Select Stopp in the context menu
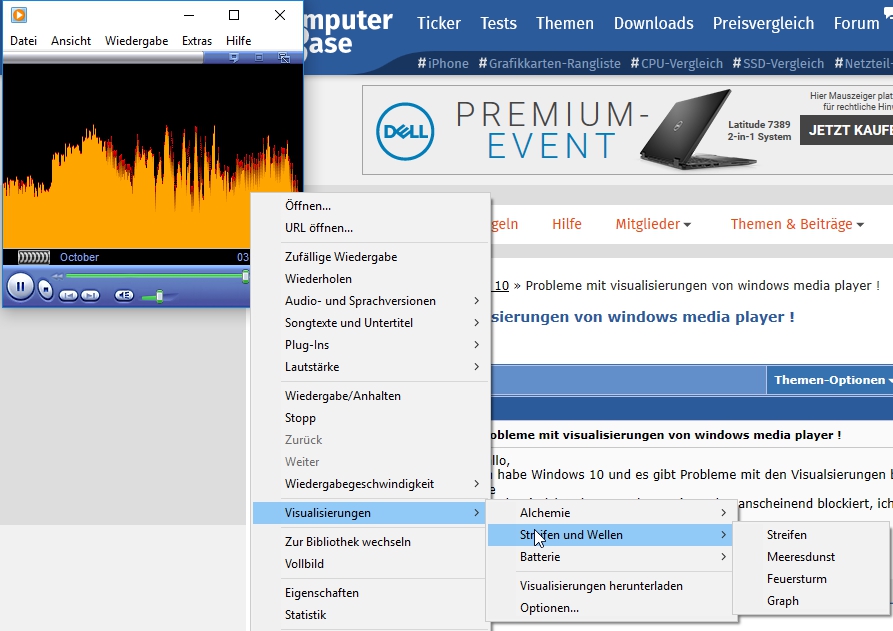 tap(371, 418)
